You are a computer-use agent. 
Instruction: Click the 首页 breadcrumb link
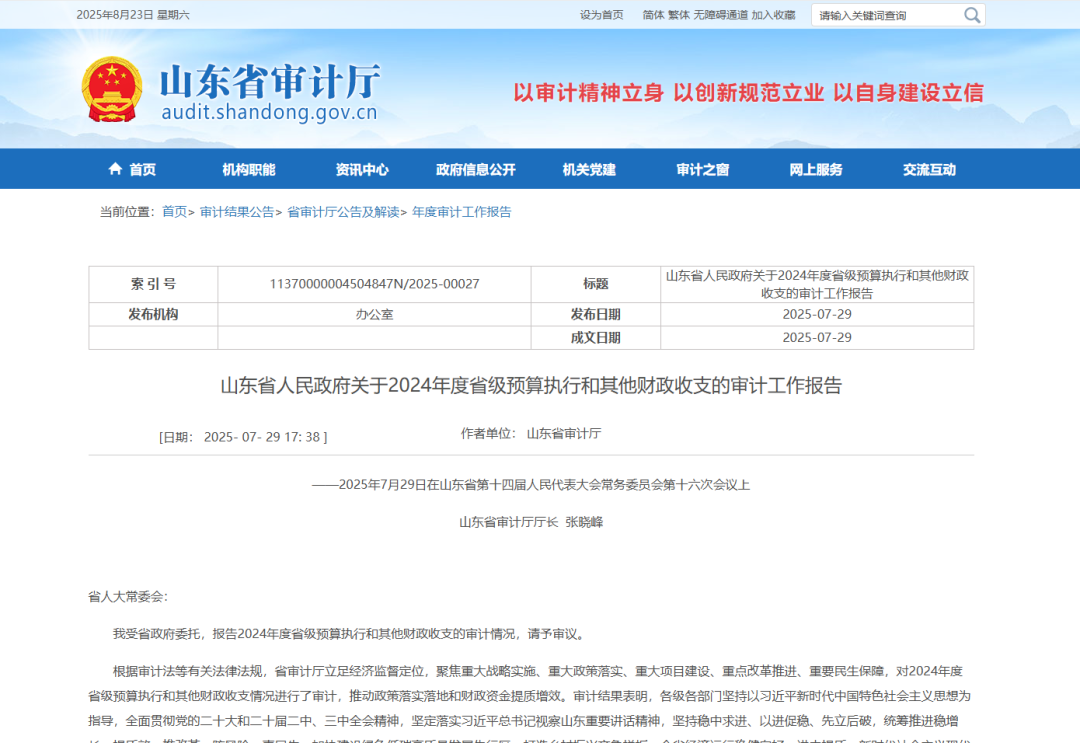click(x=174, y=212)
